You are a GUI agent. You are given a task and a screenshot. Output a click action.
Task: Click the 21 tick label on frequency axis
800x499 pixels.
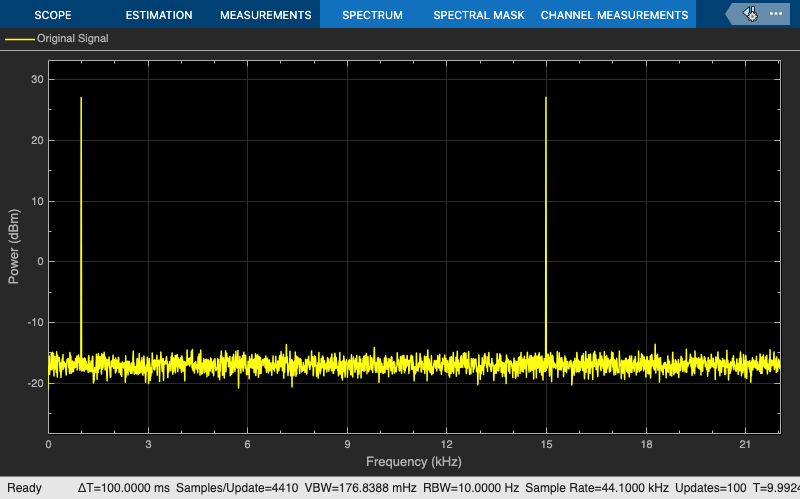click(745, 444)
